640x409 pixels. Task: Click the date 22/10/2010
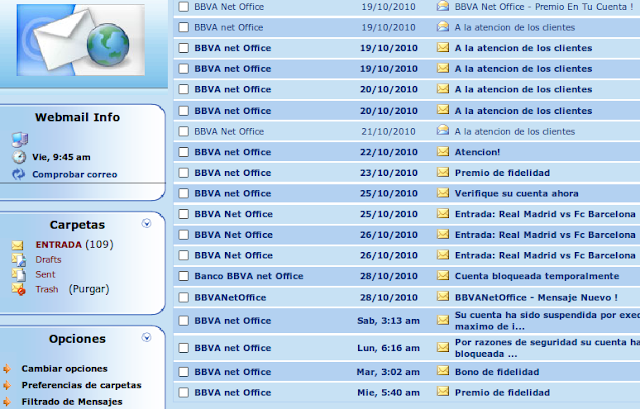[389, 152]
